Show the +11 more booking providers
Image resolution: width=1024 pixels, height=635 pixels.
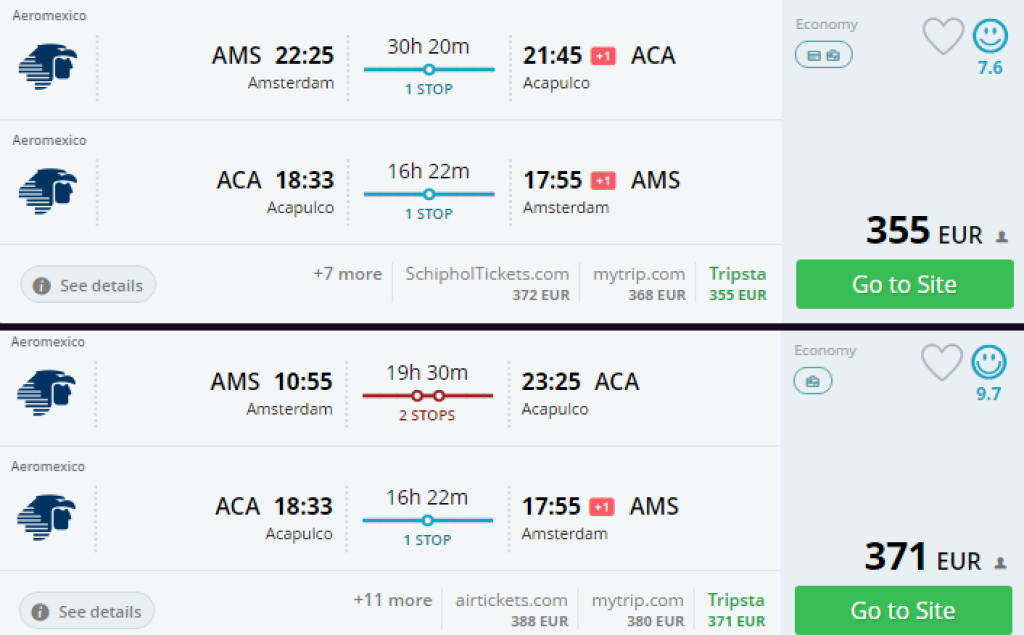[x=392, y=600]
